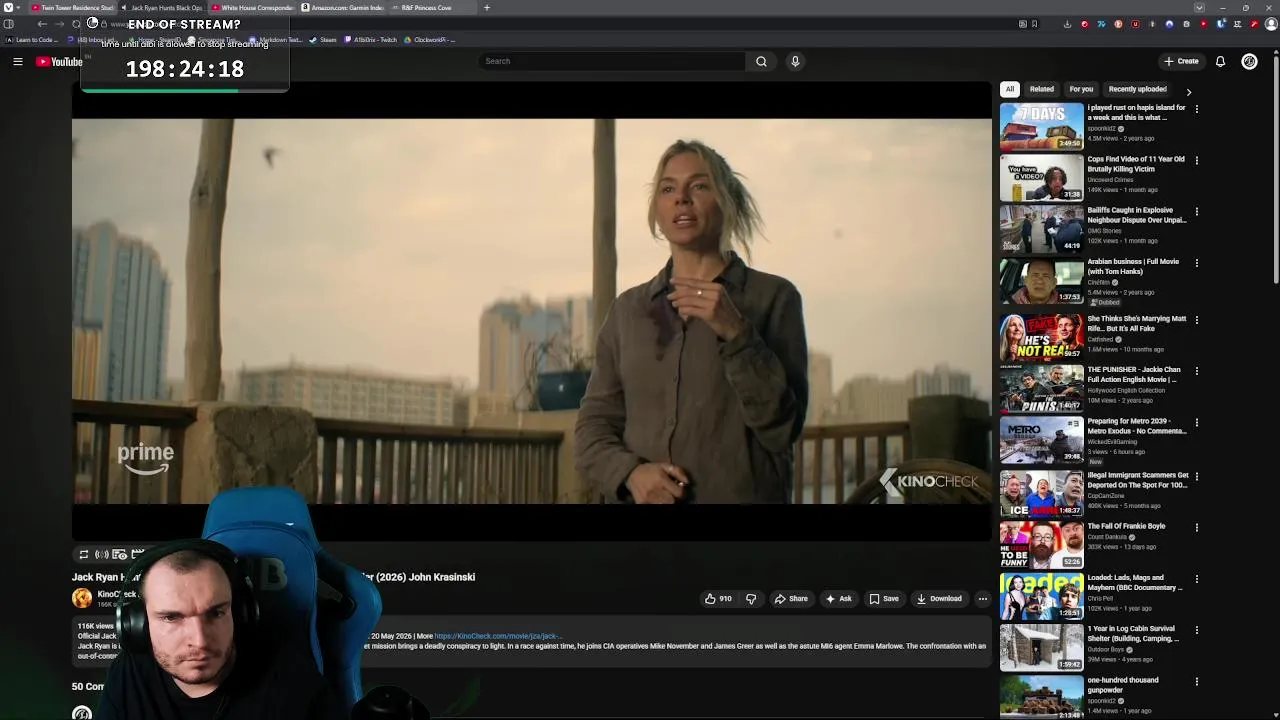Image resolution: width=1280 pixels, height=720 pixels.
Task: Toggle the browser side panel icon
Action: point(9,24)
